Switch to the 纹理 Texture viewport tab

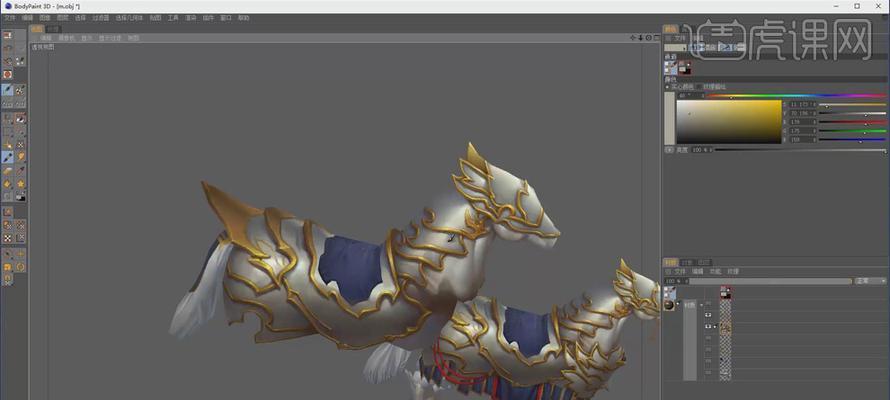(x=53, y=29)
